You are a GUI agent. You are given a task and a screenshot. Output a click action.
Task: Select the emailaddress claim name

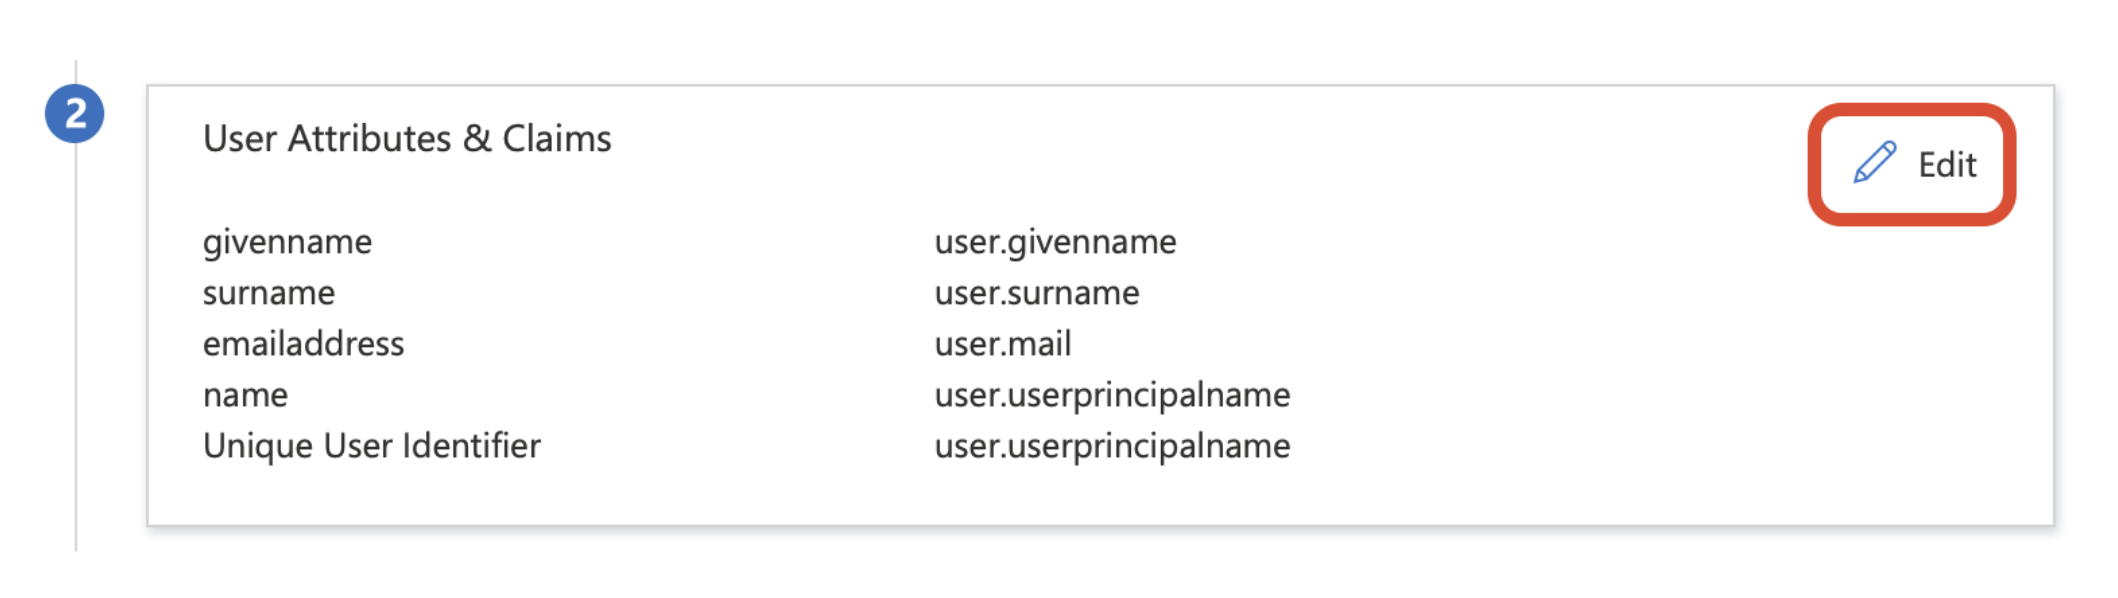(x=304, y=344)
